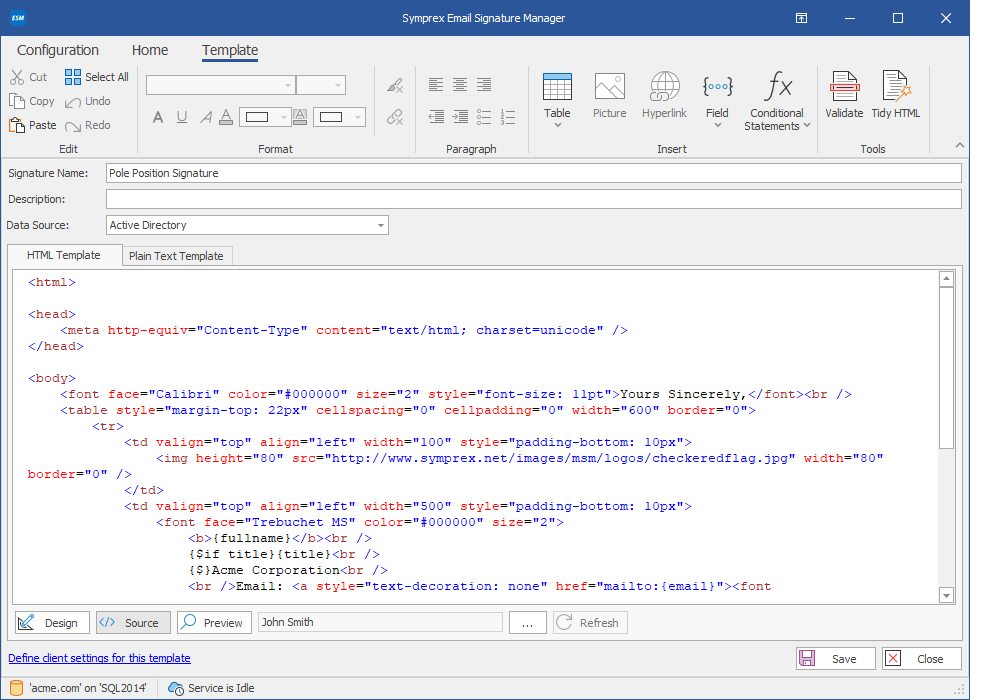The width and height of the screenshot is (984, 700).
Task: Open Define client settings for this template link
Action: click(x=99, y=658)
